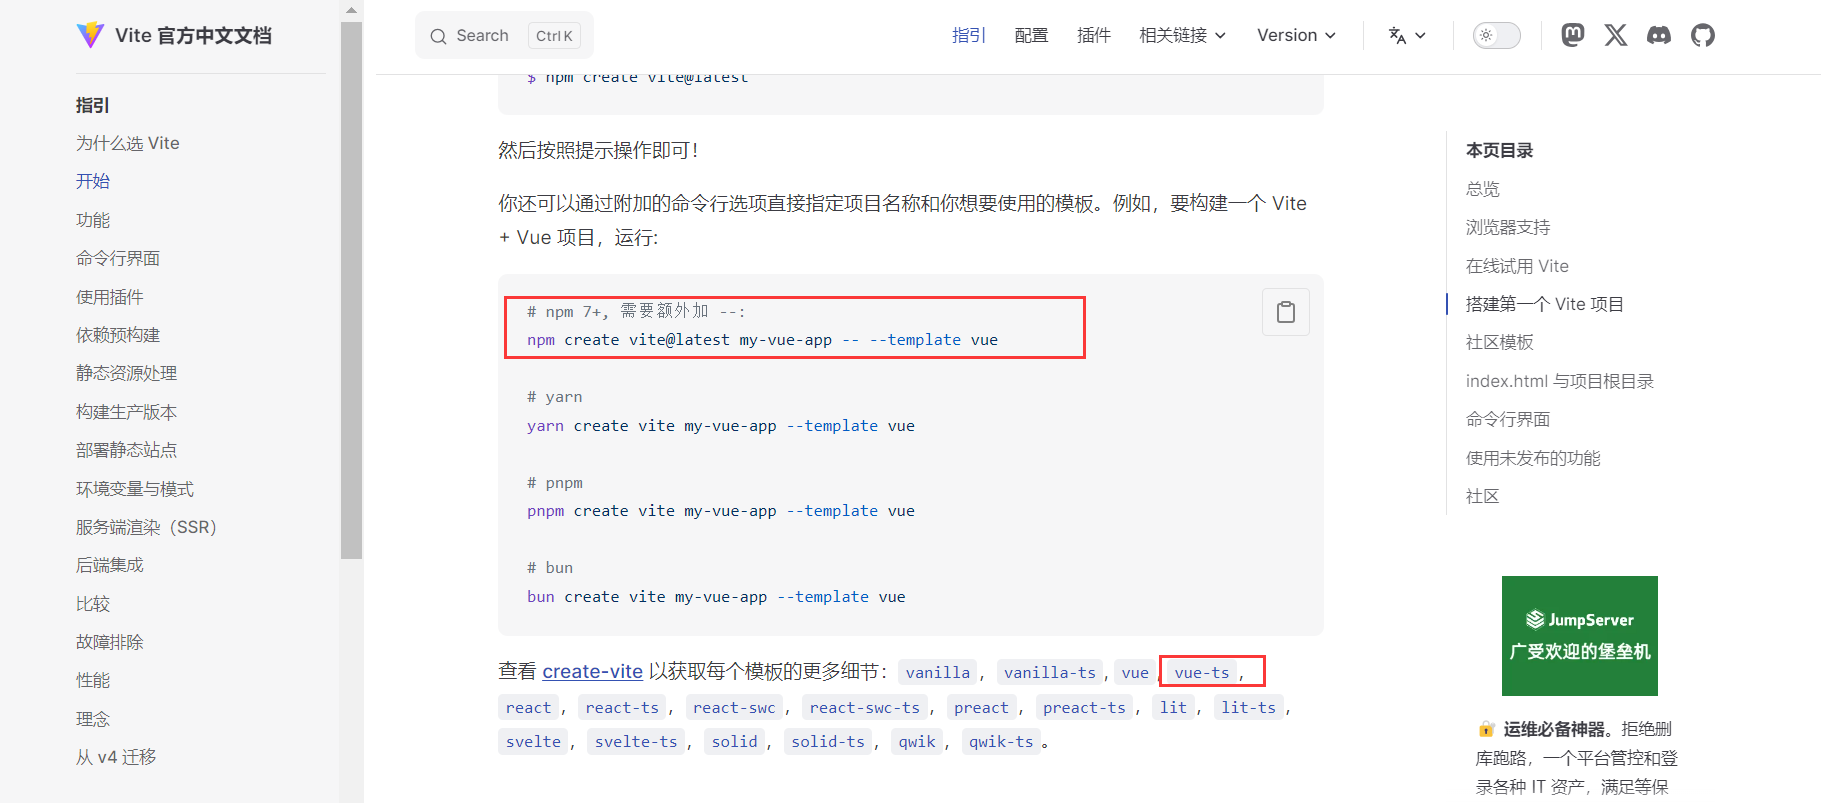The image size is (1821, 803).
Task: Focus the Search input box
Action: [x=504, y=35]
